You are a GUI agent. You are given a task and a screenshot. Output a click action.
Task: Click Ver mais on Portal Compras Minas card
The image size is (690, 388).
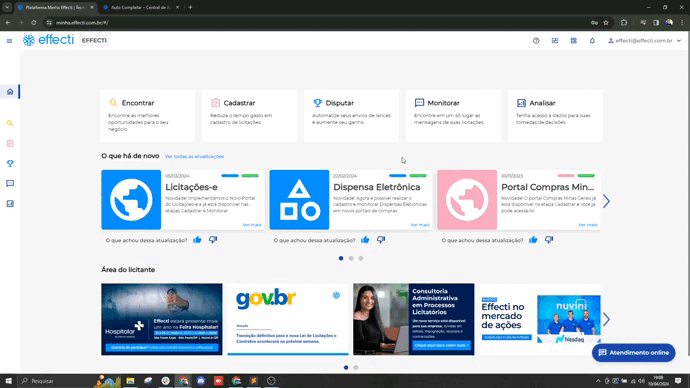tap(588, 225)
